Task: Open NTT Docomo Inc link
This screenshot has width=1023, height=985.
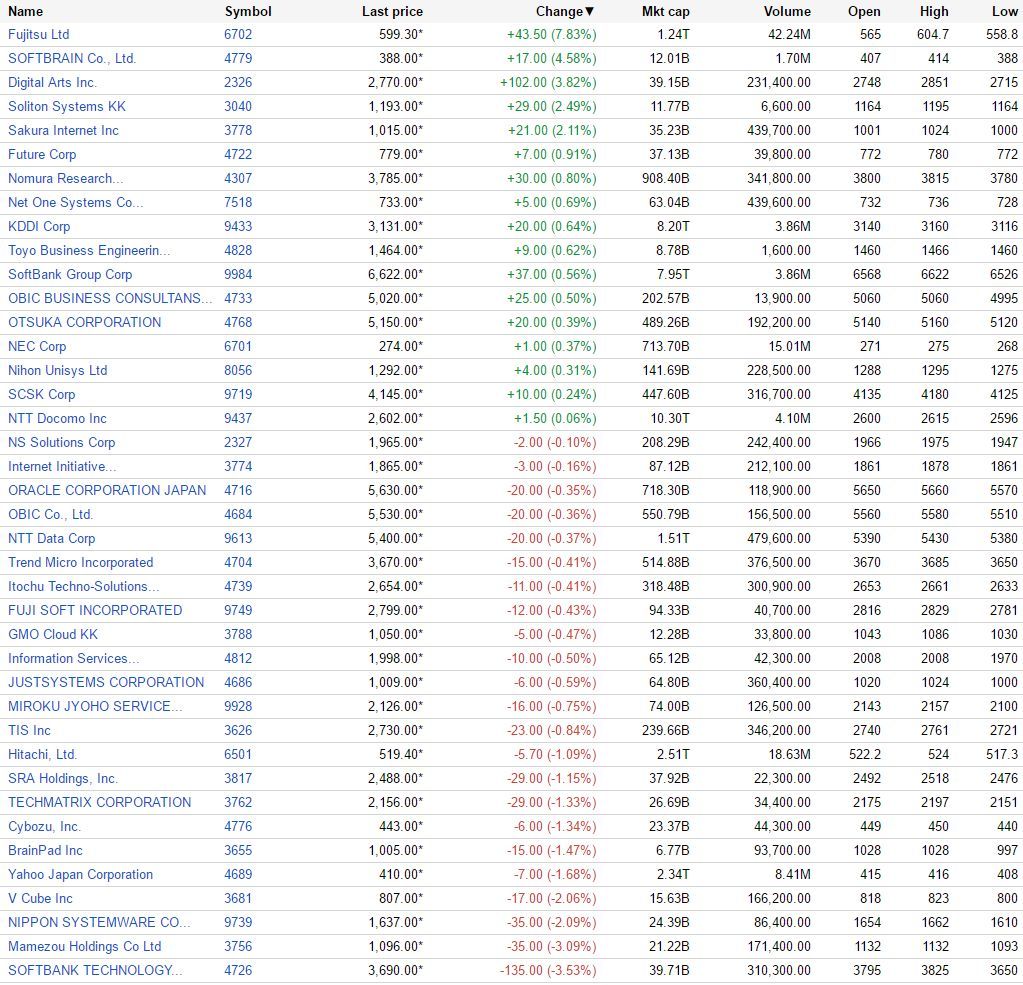Action: [57, 419]
